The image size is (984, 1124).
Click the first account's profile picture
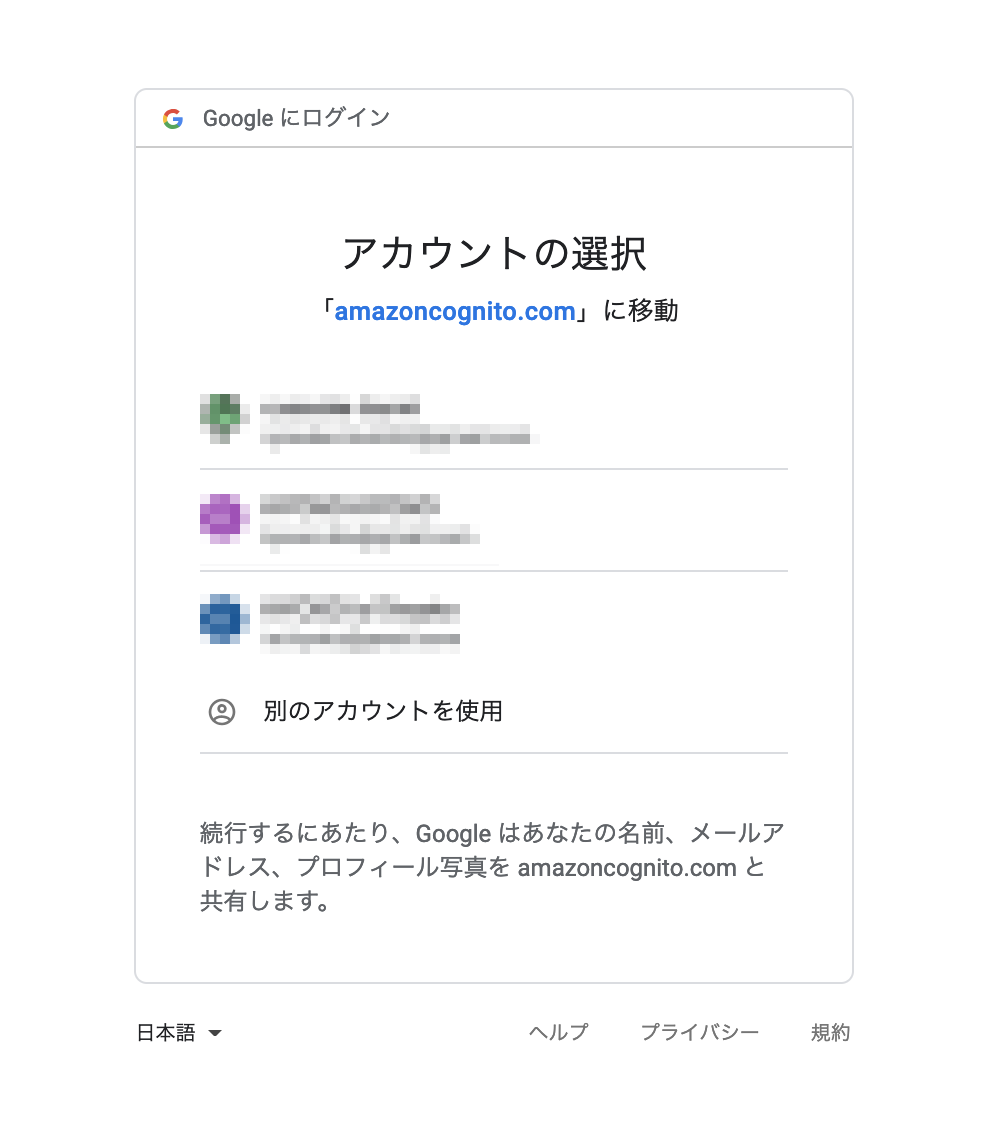(224, 417)
